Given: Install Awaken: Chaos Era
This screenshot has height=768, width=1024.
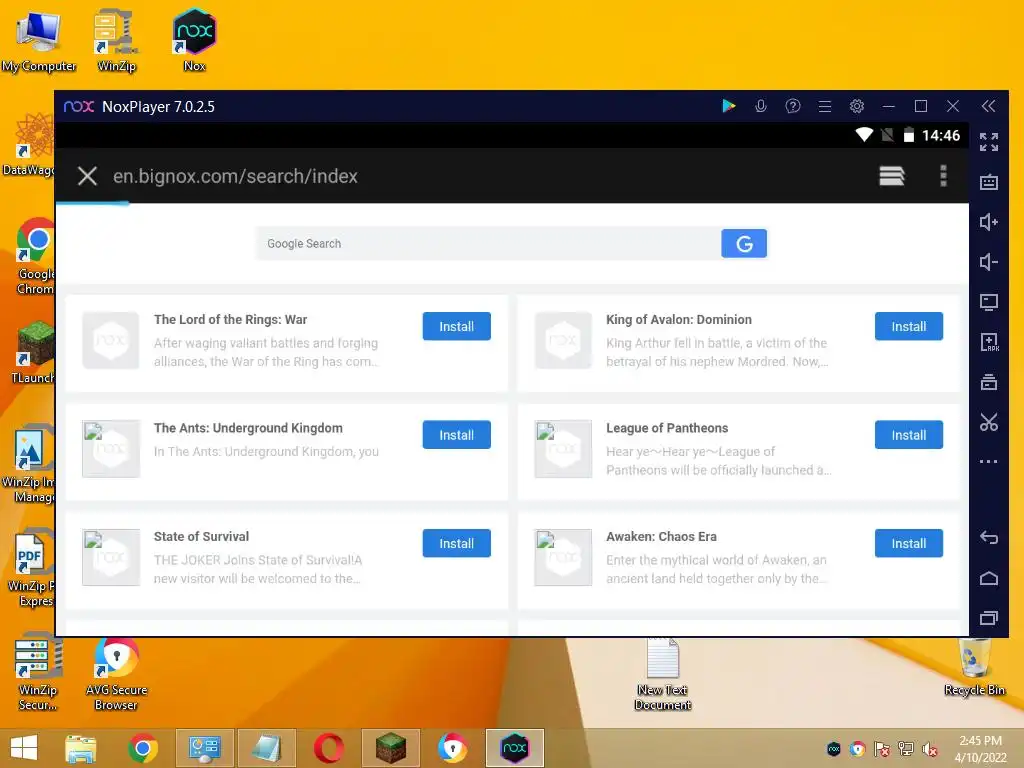Looking at the screenshot, I should coord(908,543).
